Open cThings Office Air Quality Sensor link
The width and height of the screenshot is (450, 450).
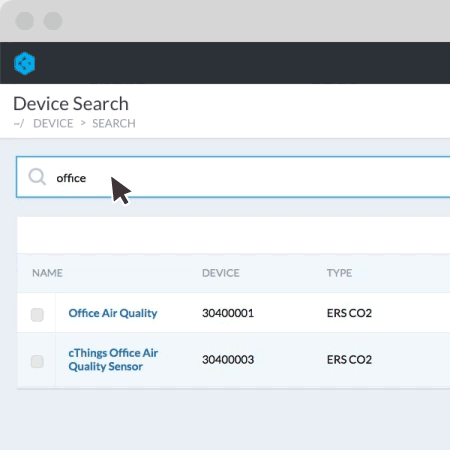tap(113, 360)
